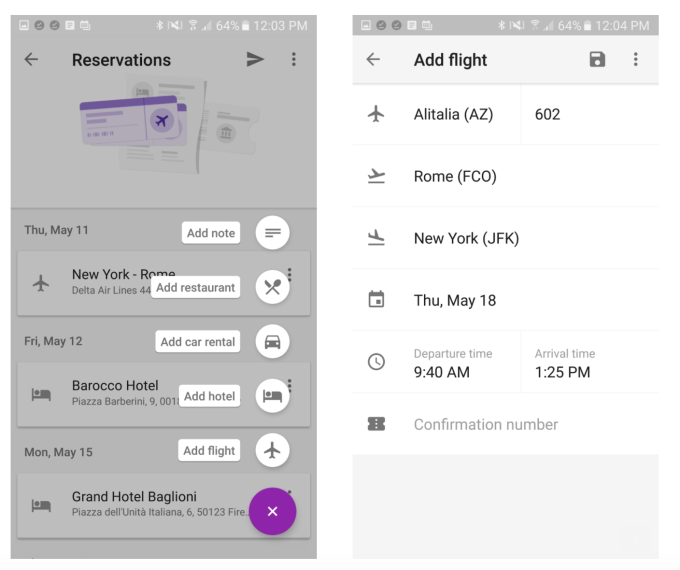Tap the ticket icon beside Confirmation number
The height and width of the screenshot is (570, 680).
point(376,424)
